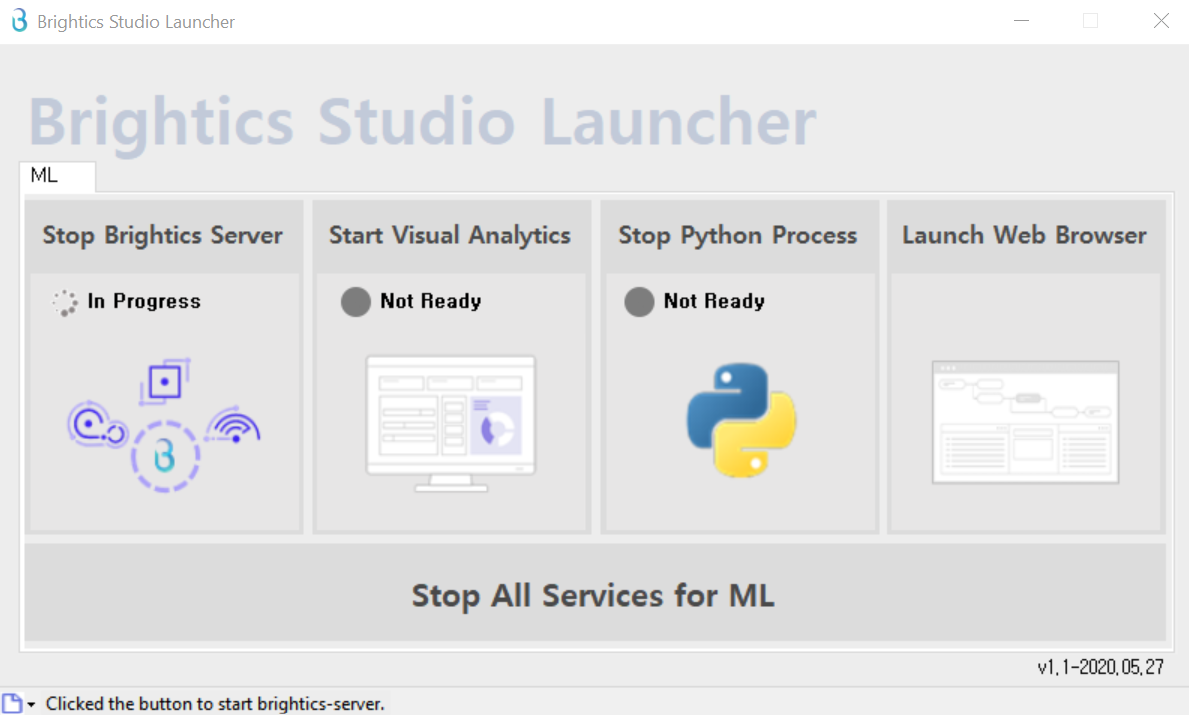Click Not Ready text under Python Process
Viewport: 1189px width, 715px height.
[x=714, y=301]
